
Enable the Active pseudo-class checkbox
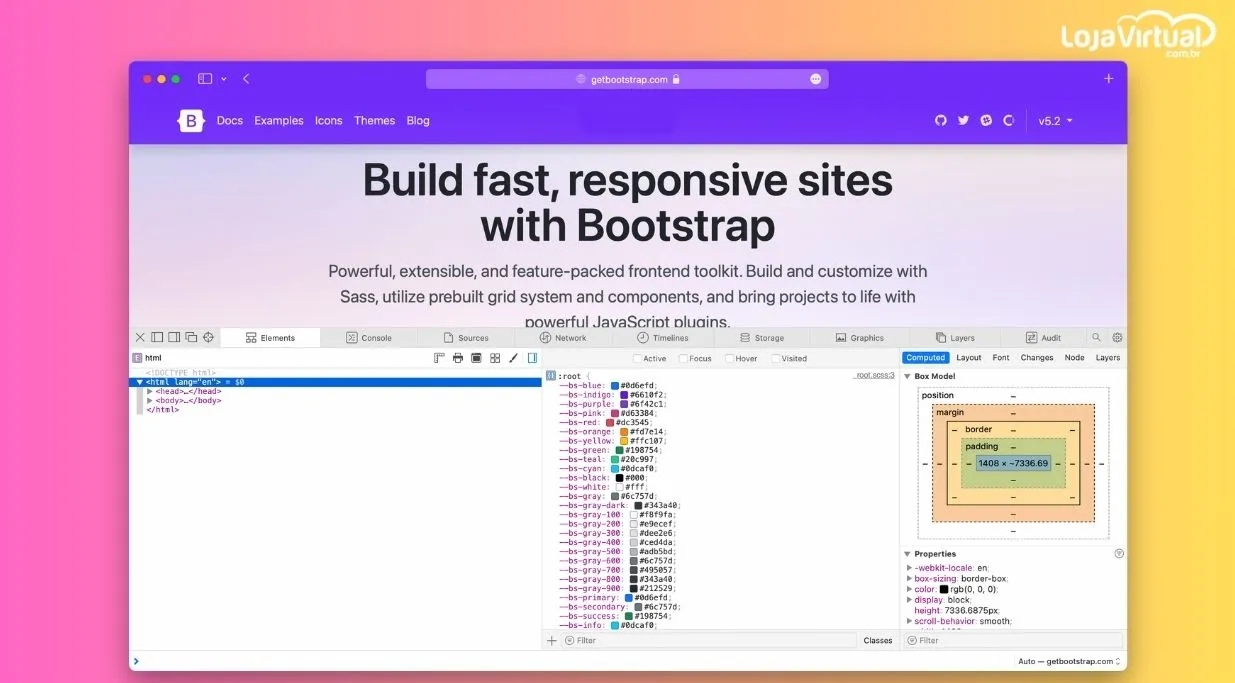pos(638,358)
